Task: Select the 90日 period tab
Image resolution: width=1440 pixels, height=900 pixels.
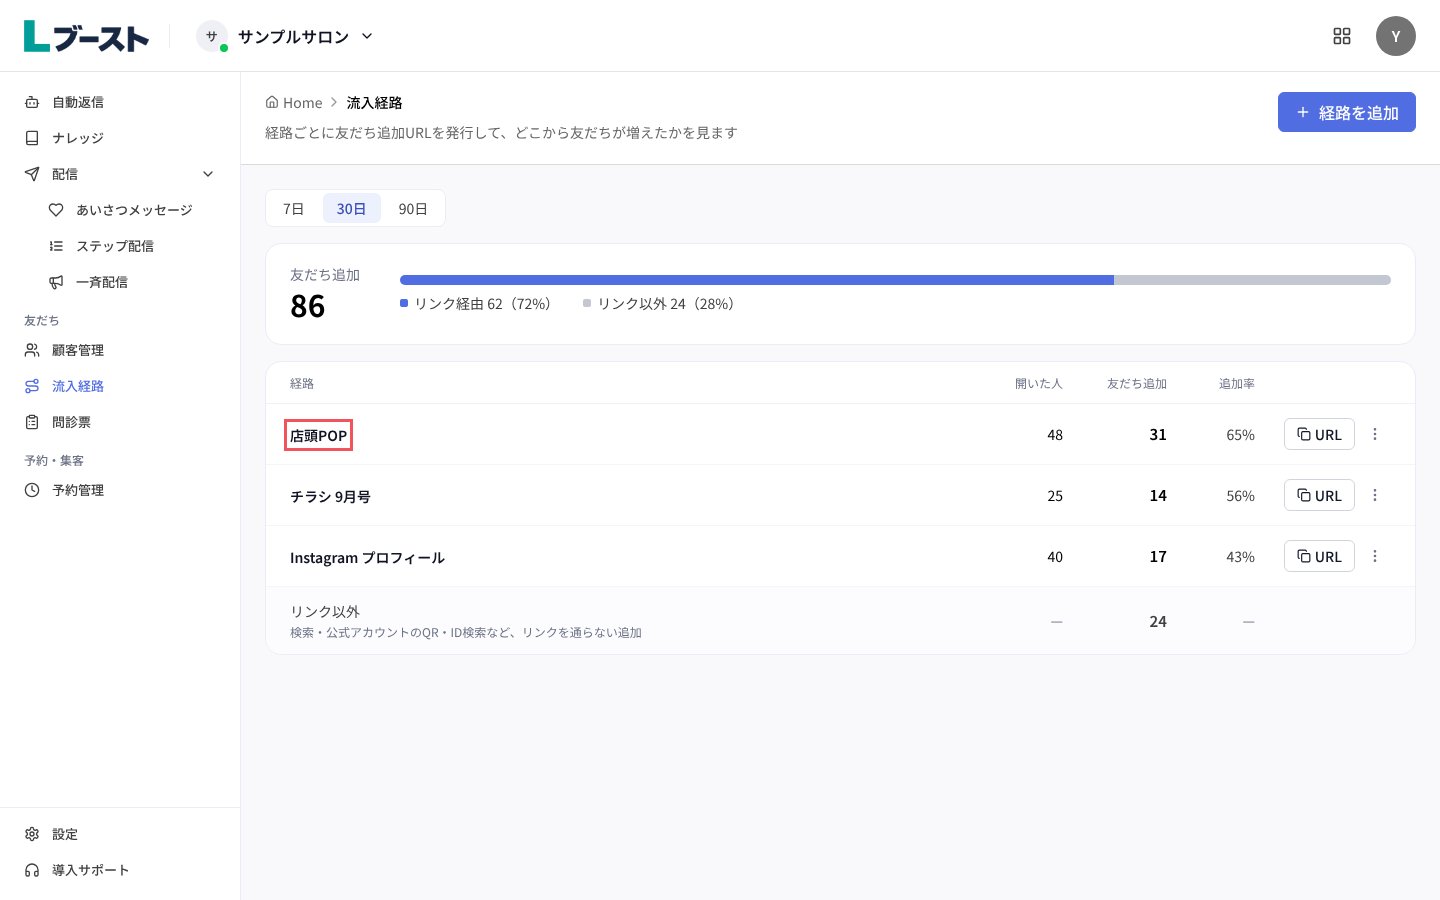Action: click(x=413, y=208)
